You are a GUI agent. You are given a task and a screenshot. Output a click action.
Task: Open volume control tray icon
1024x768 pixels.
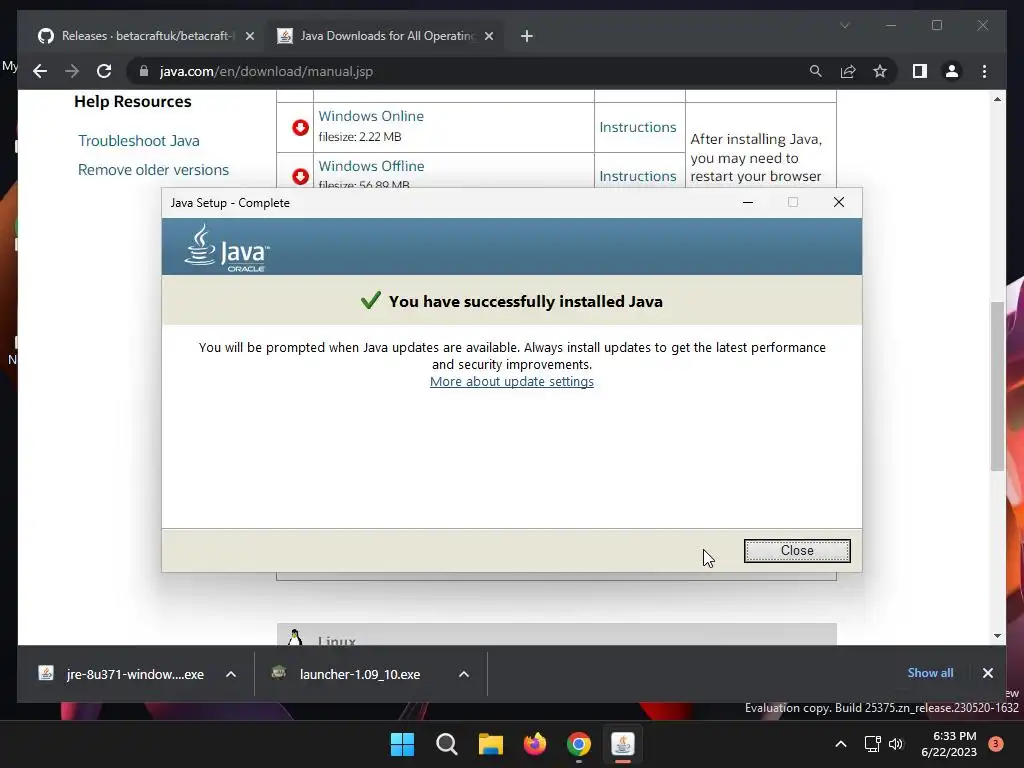896,744
